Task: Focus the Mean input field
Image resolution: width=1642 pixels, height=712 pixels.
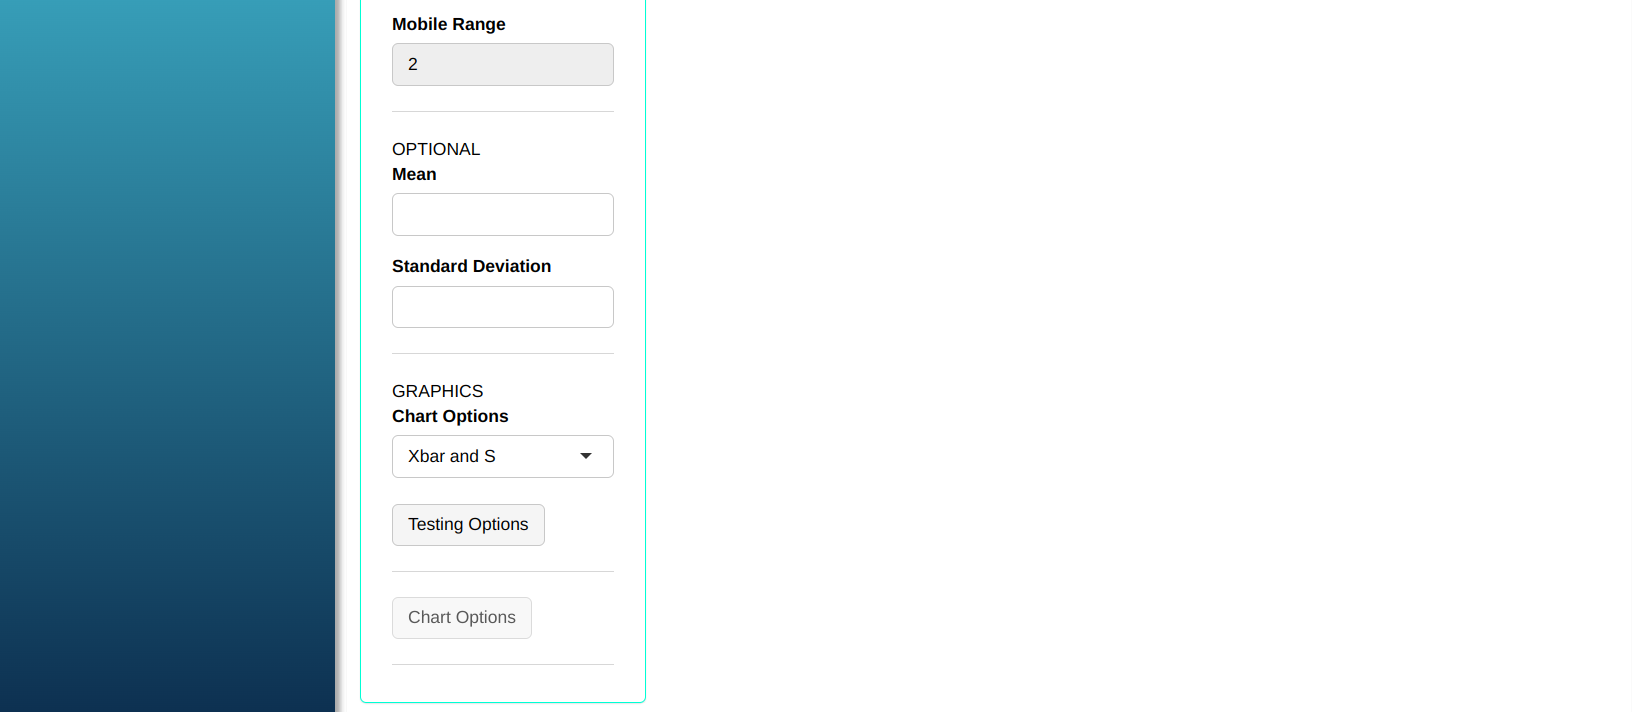Action: 503,215
